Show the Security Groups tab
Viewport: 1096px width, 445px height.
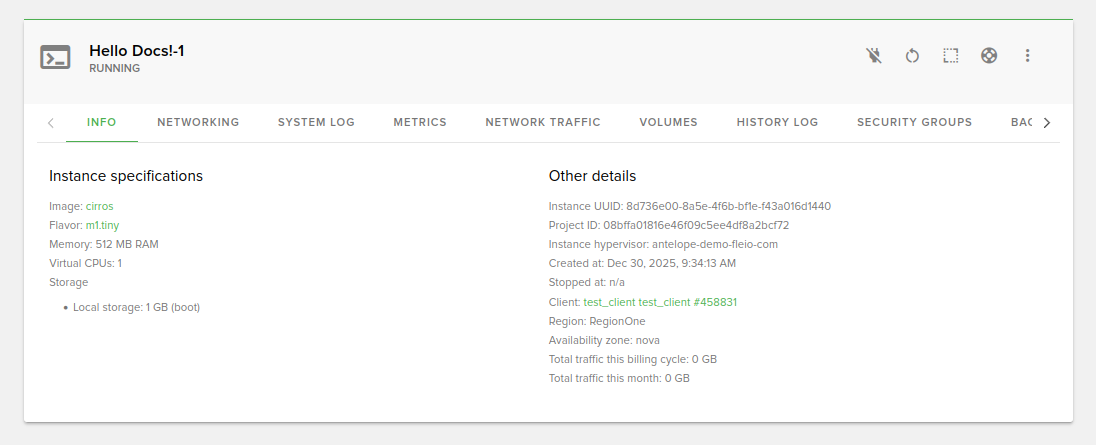coord(914,122)
